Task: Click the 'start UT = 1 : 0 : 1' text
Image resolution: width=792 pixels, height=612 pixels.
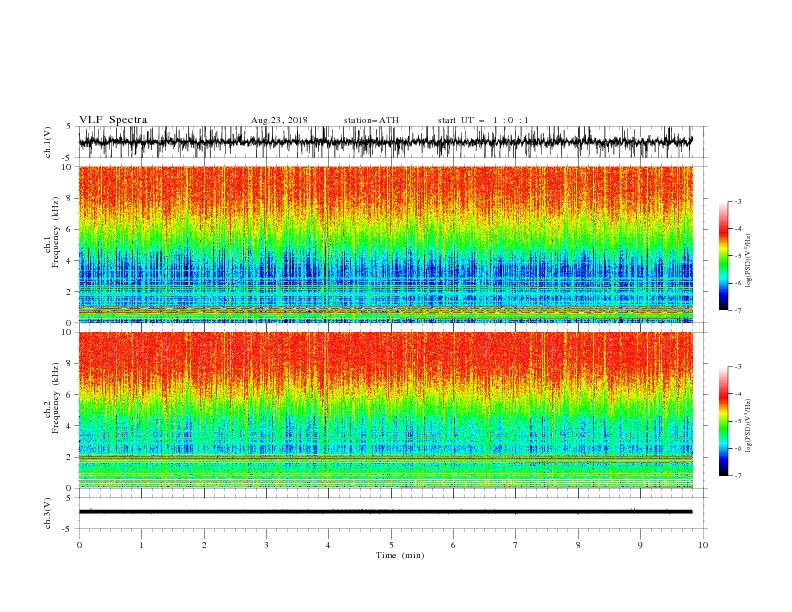Action: coord(483,120)
